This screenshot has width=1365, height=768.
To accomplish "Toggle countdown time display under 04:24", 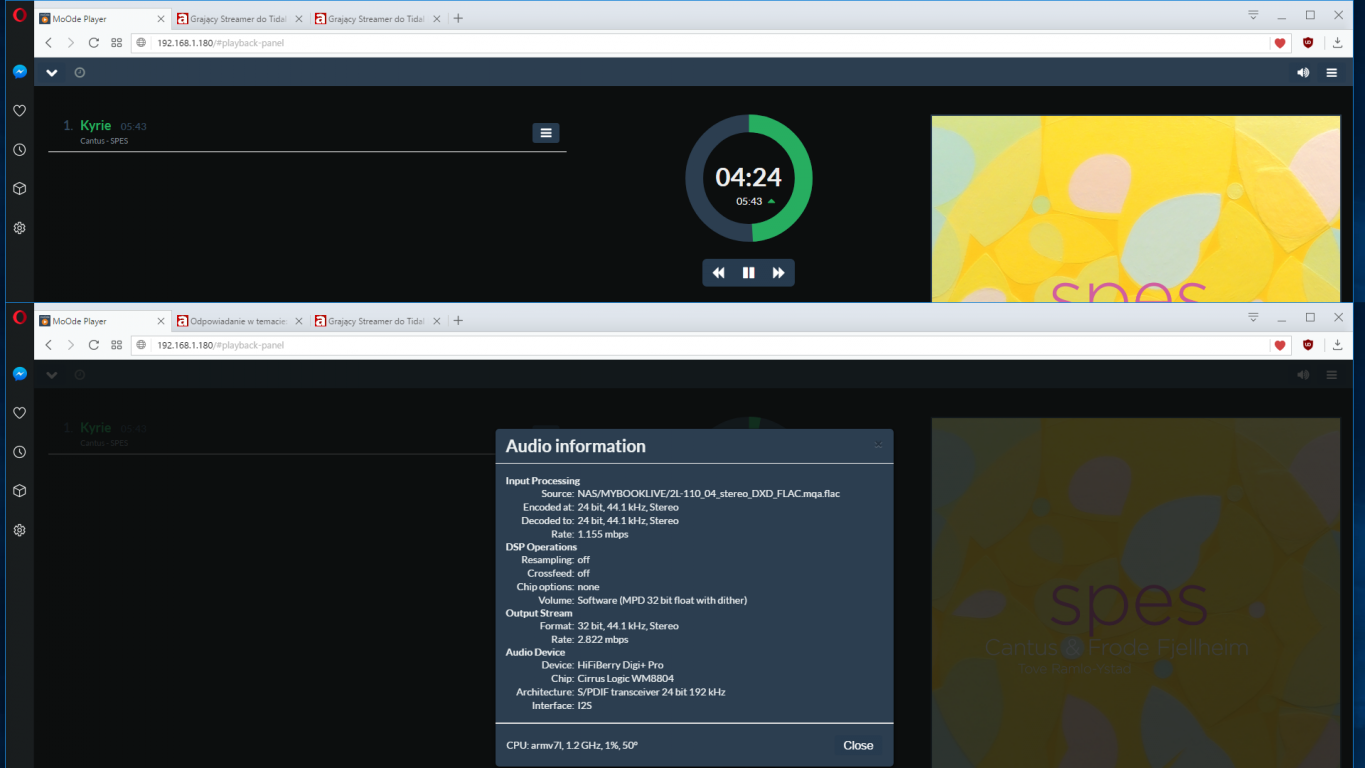I will [x=755, y=201].
